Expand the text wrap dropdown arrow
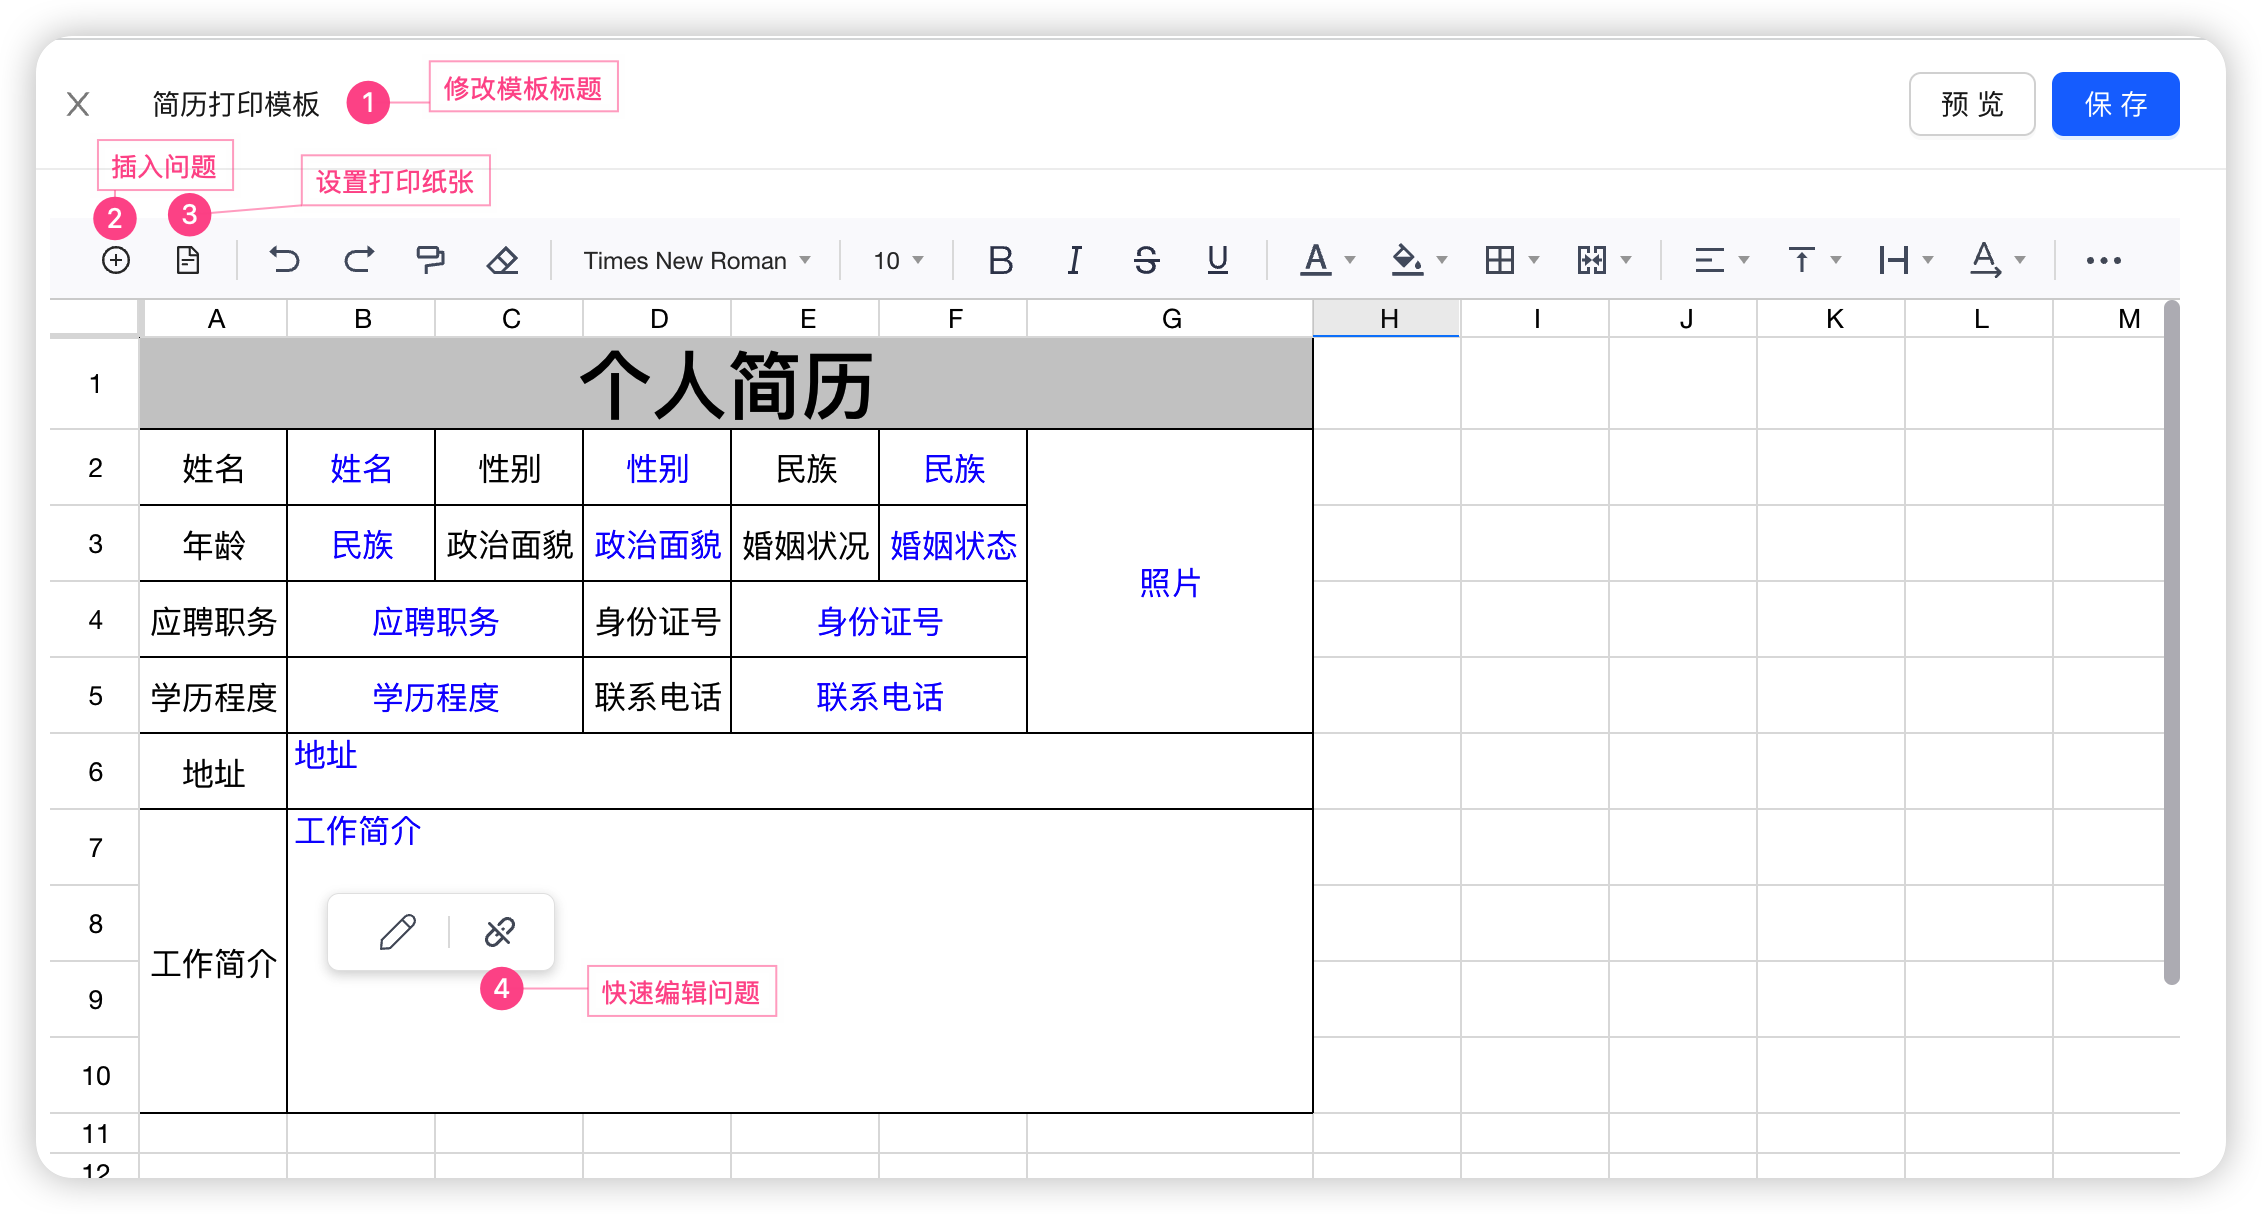This screenshot has width=2262, height=1214. pos(1928,260)
